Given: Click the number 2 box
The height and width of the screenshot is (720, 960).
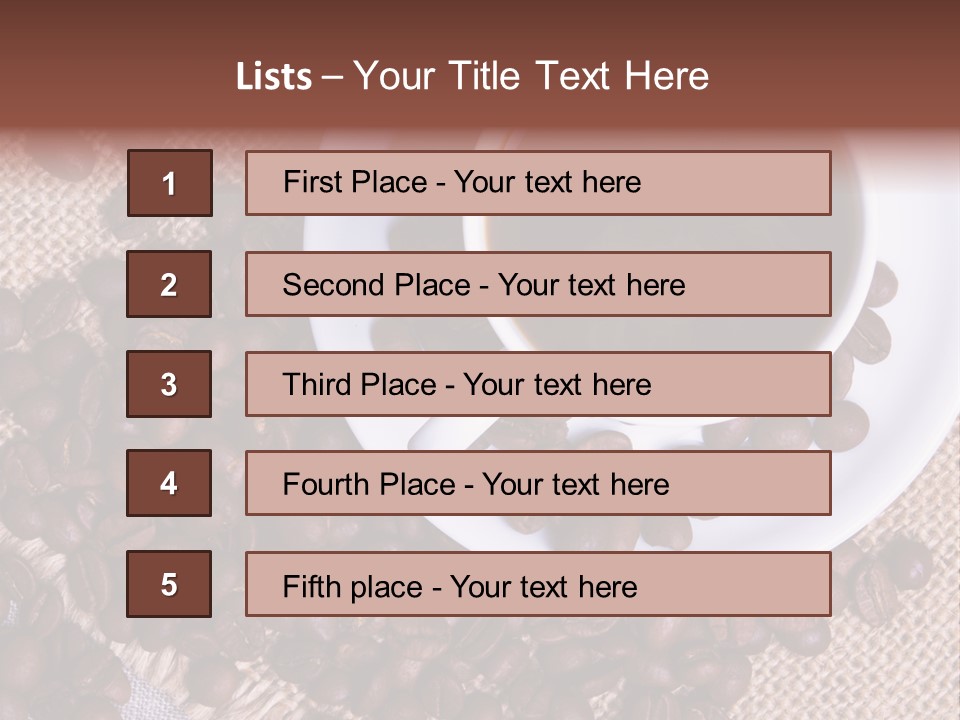Looking at the screenshot, I should (169, 284).
